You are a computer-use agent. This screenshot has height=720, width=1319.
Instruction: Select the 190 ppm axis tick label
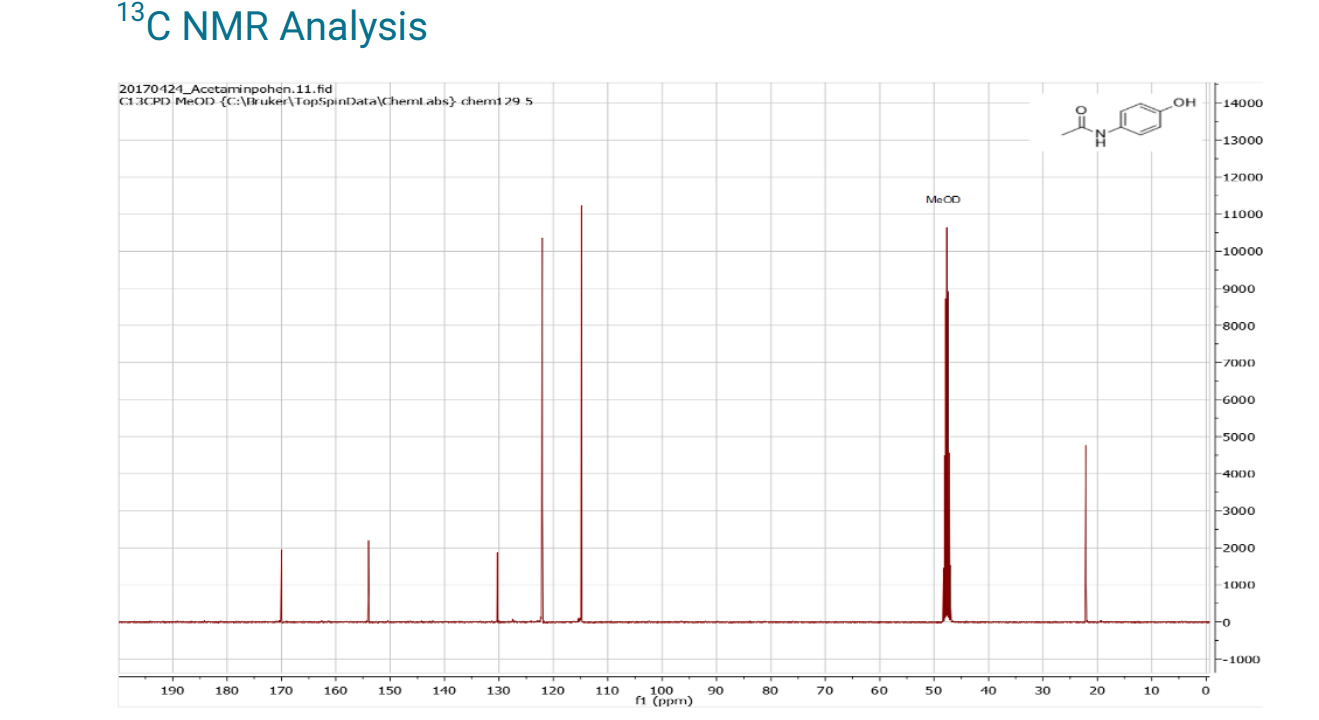[x=174, y=690]
